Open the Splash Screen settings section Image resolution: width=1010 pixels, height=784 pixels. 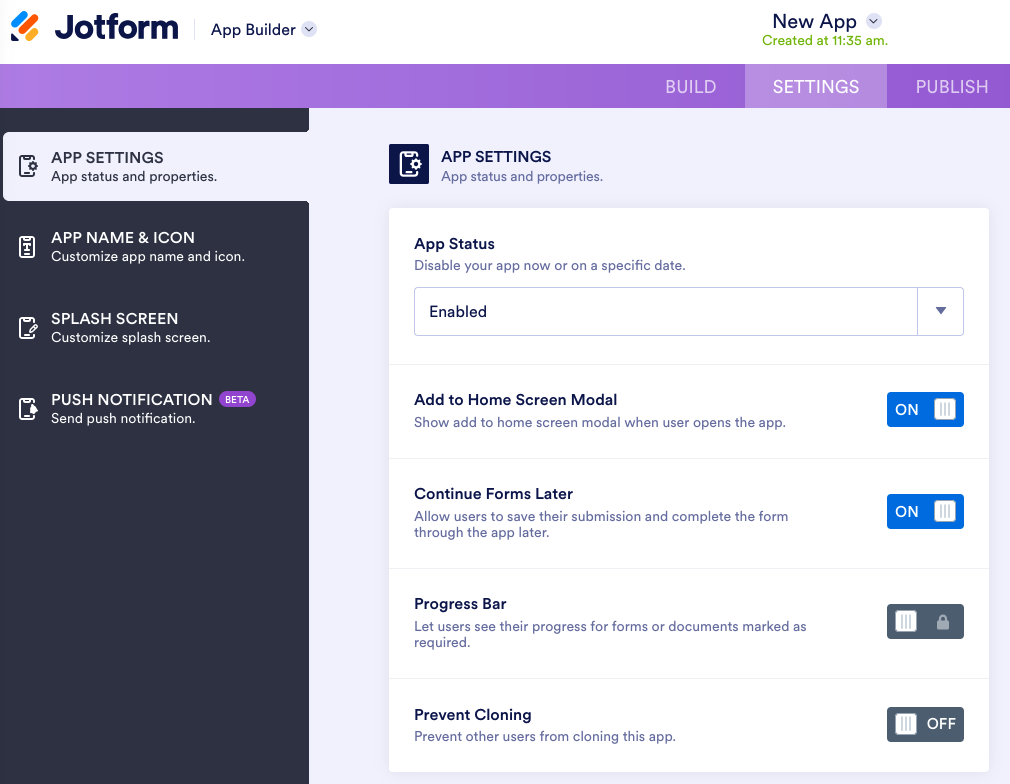click(x=130, y=327)
